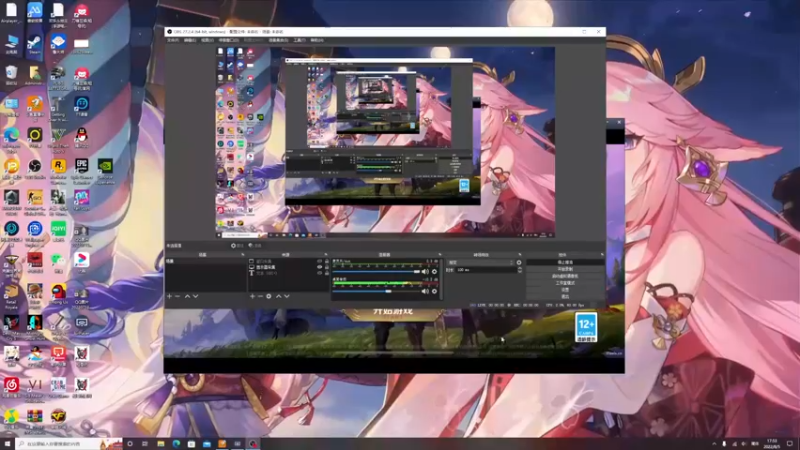Viewport: 800px width, 450px height.
Task: Remove selected scene with minus icon
Action: tap(178, 296)
